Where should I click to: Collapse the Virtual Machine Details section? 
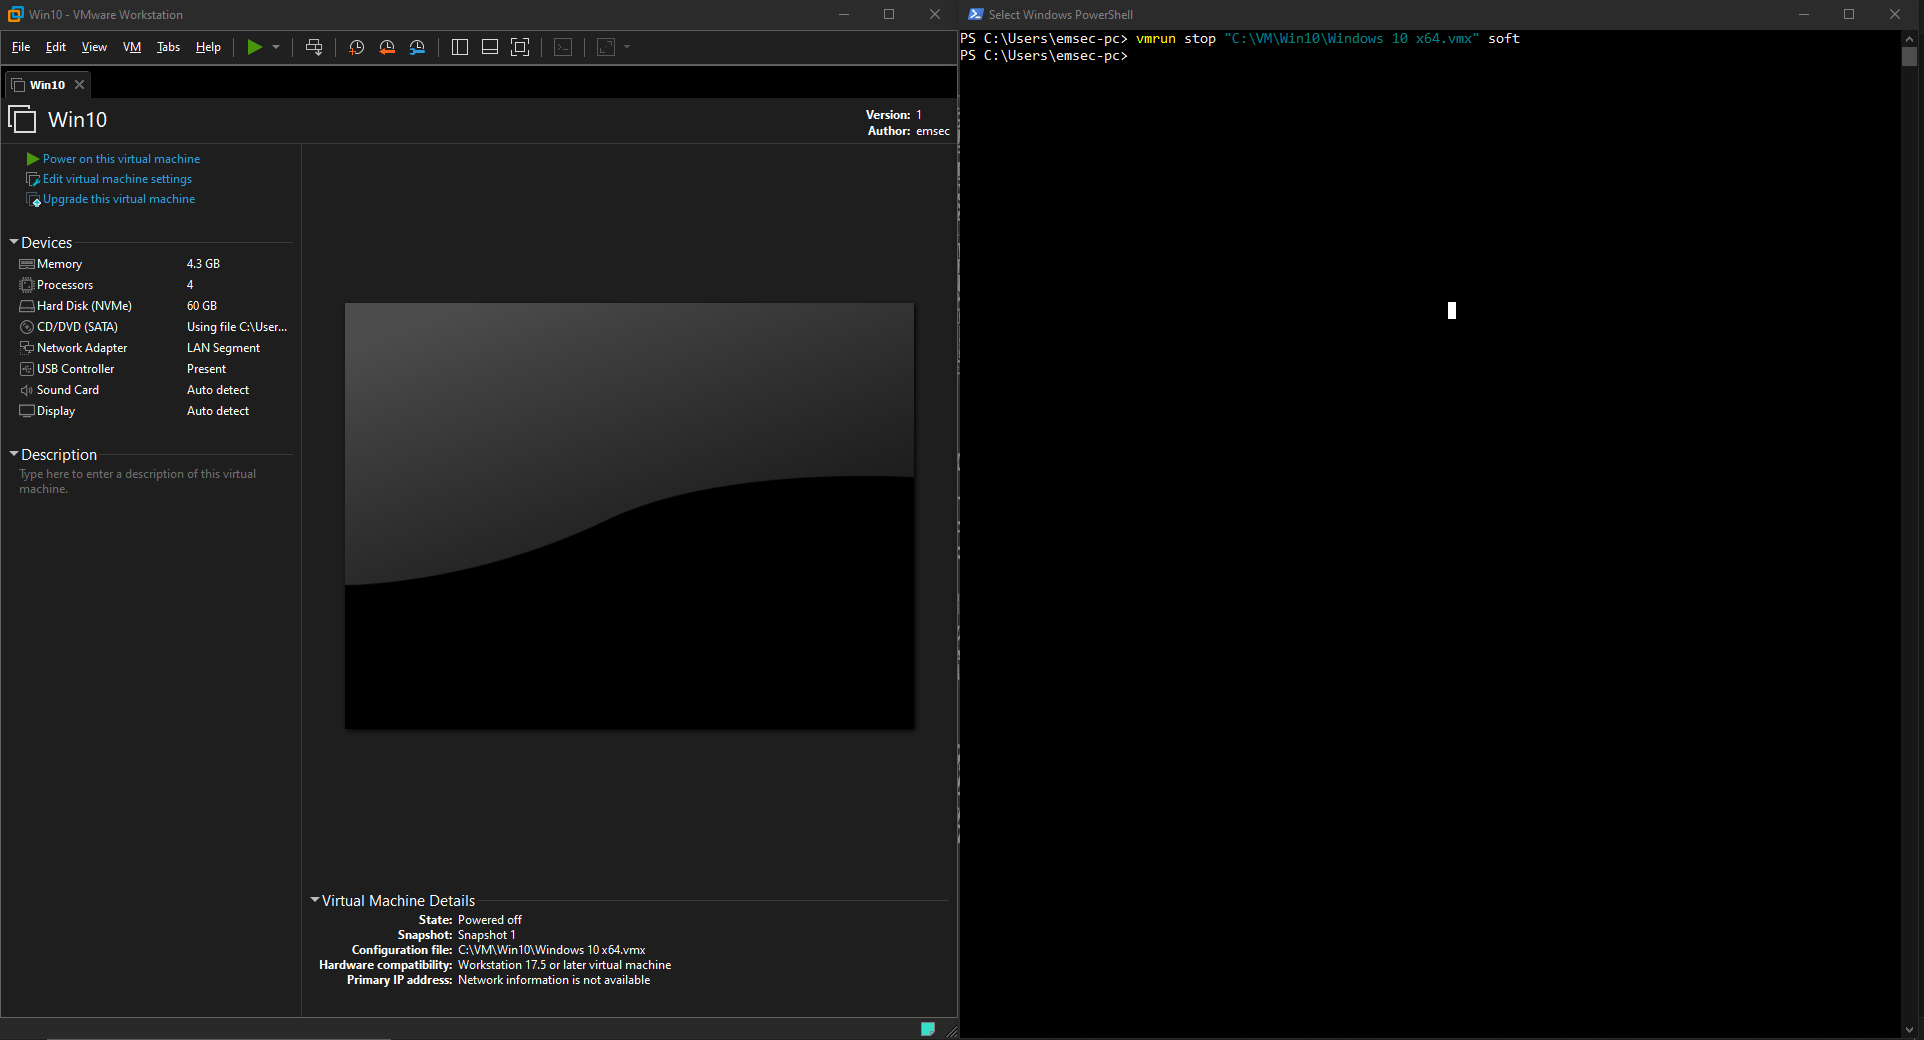coord(315,900)
